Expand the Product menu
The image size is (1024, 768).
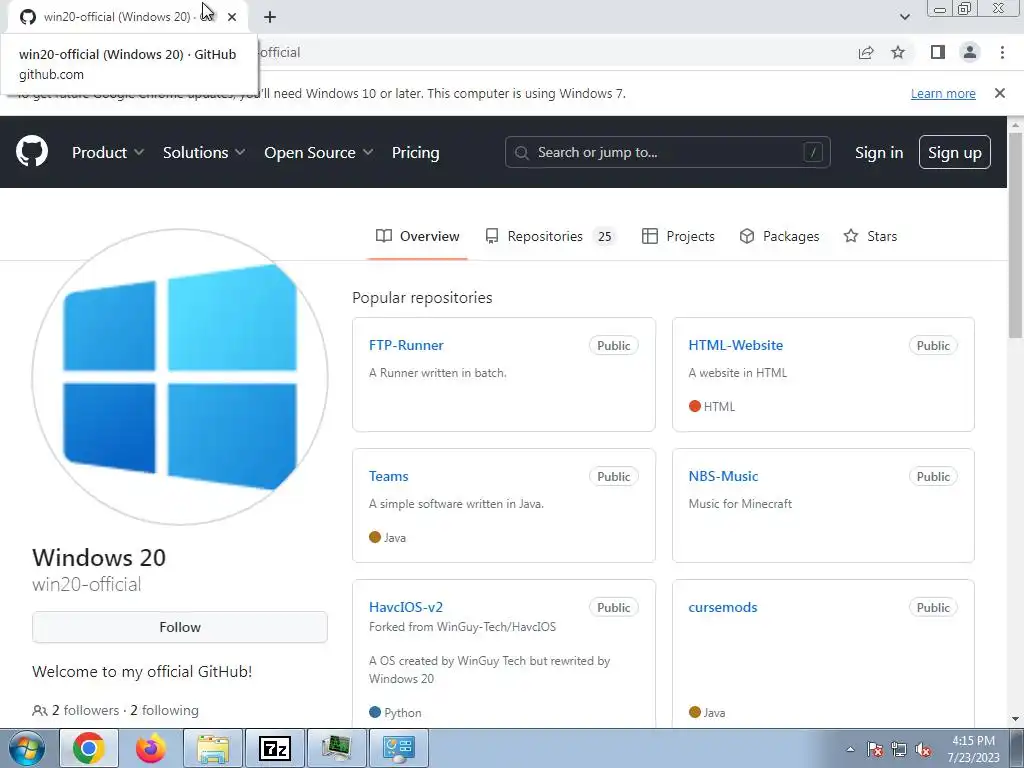point(108,152)
